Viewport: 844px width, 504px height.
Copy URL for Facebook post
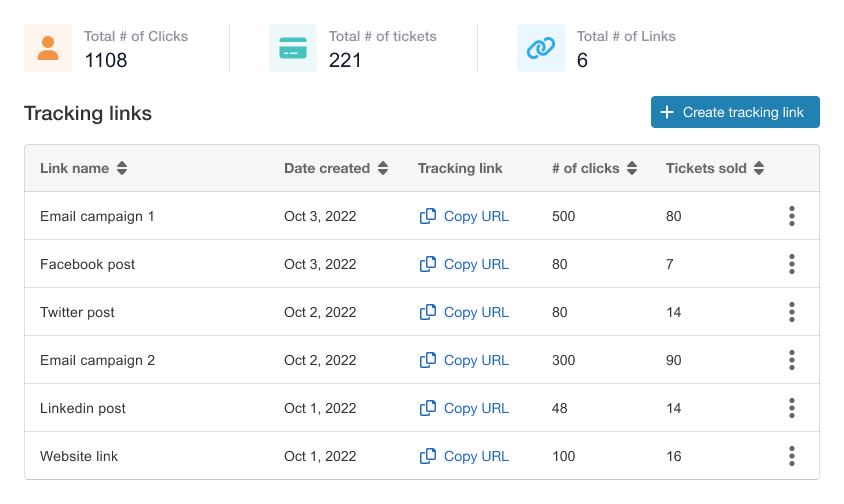[464, 264]
